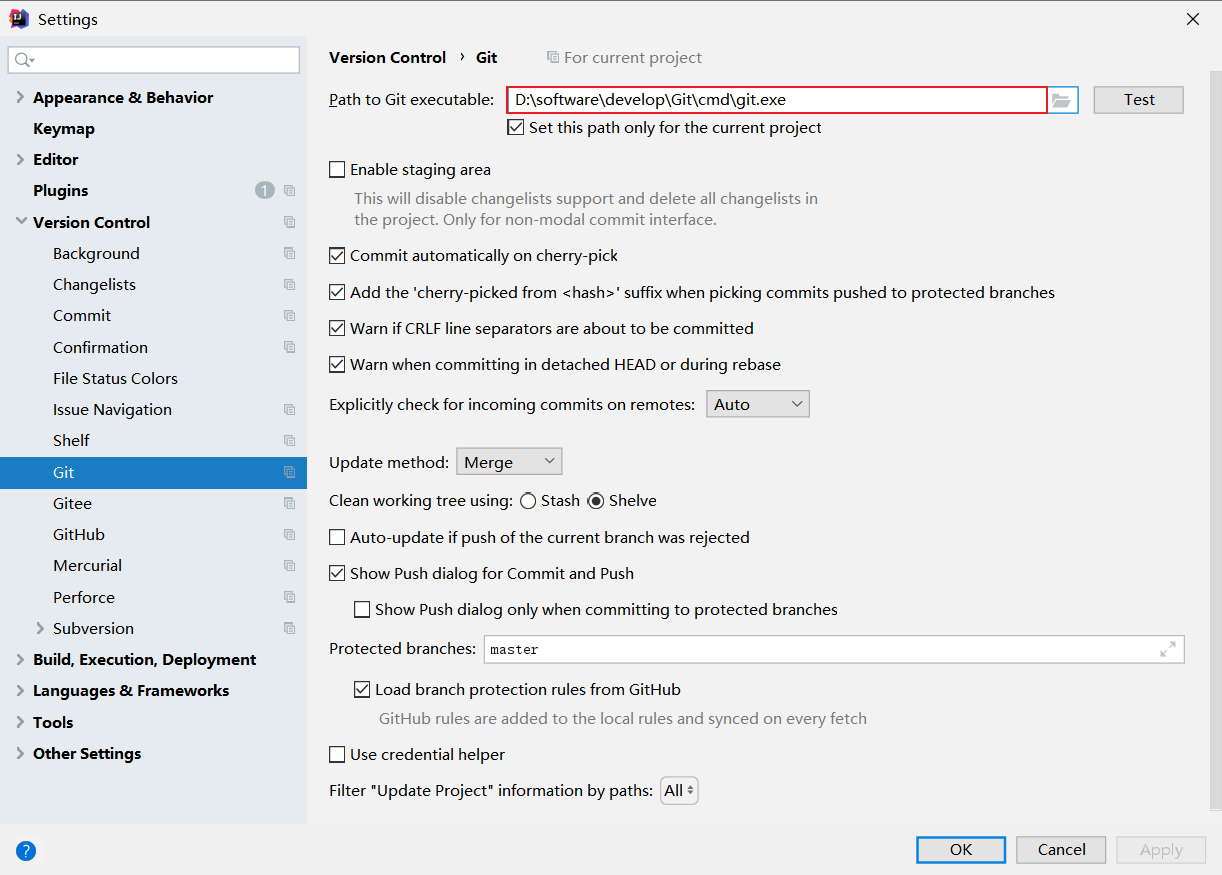Click the vertical scrollbar of settings panel

pyautogui.click(x=1216, y=440)
